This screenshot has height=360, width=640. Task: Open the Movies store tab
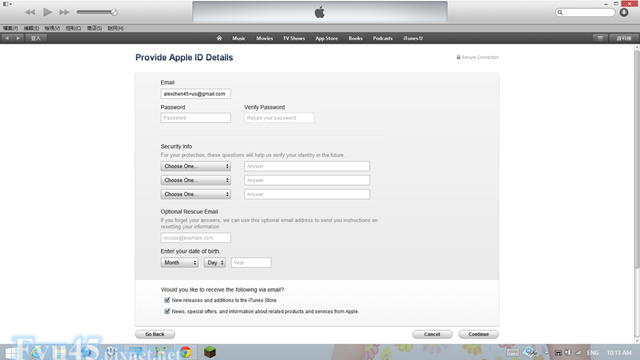coord(264,38)
